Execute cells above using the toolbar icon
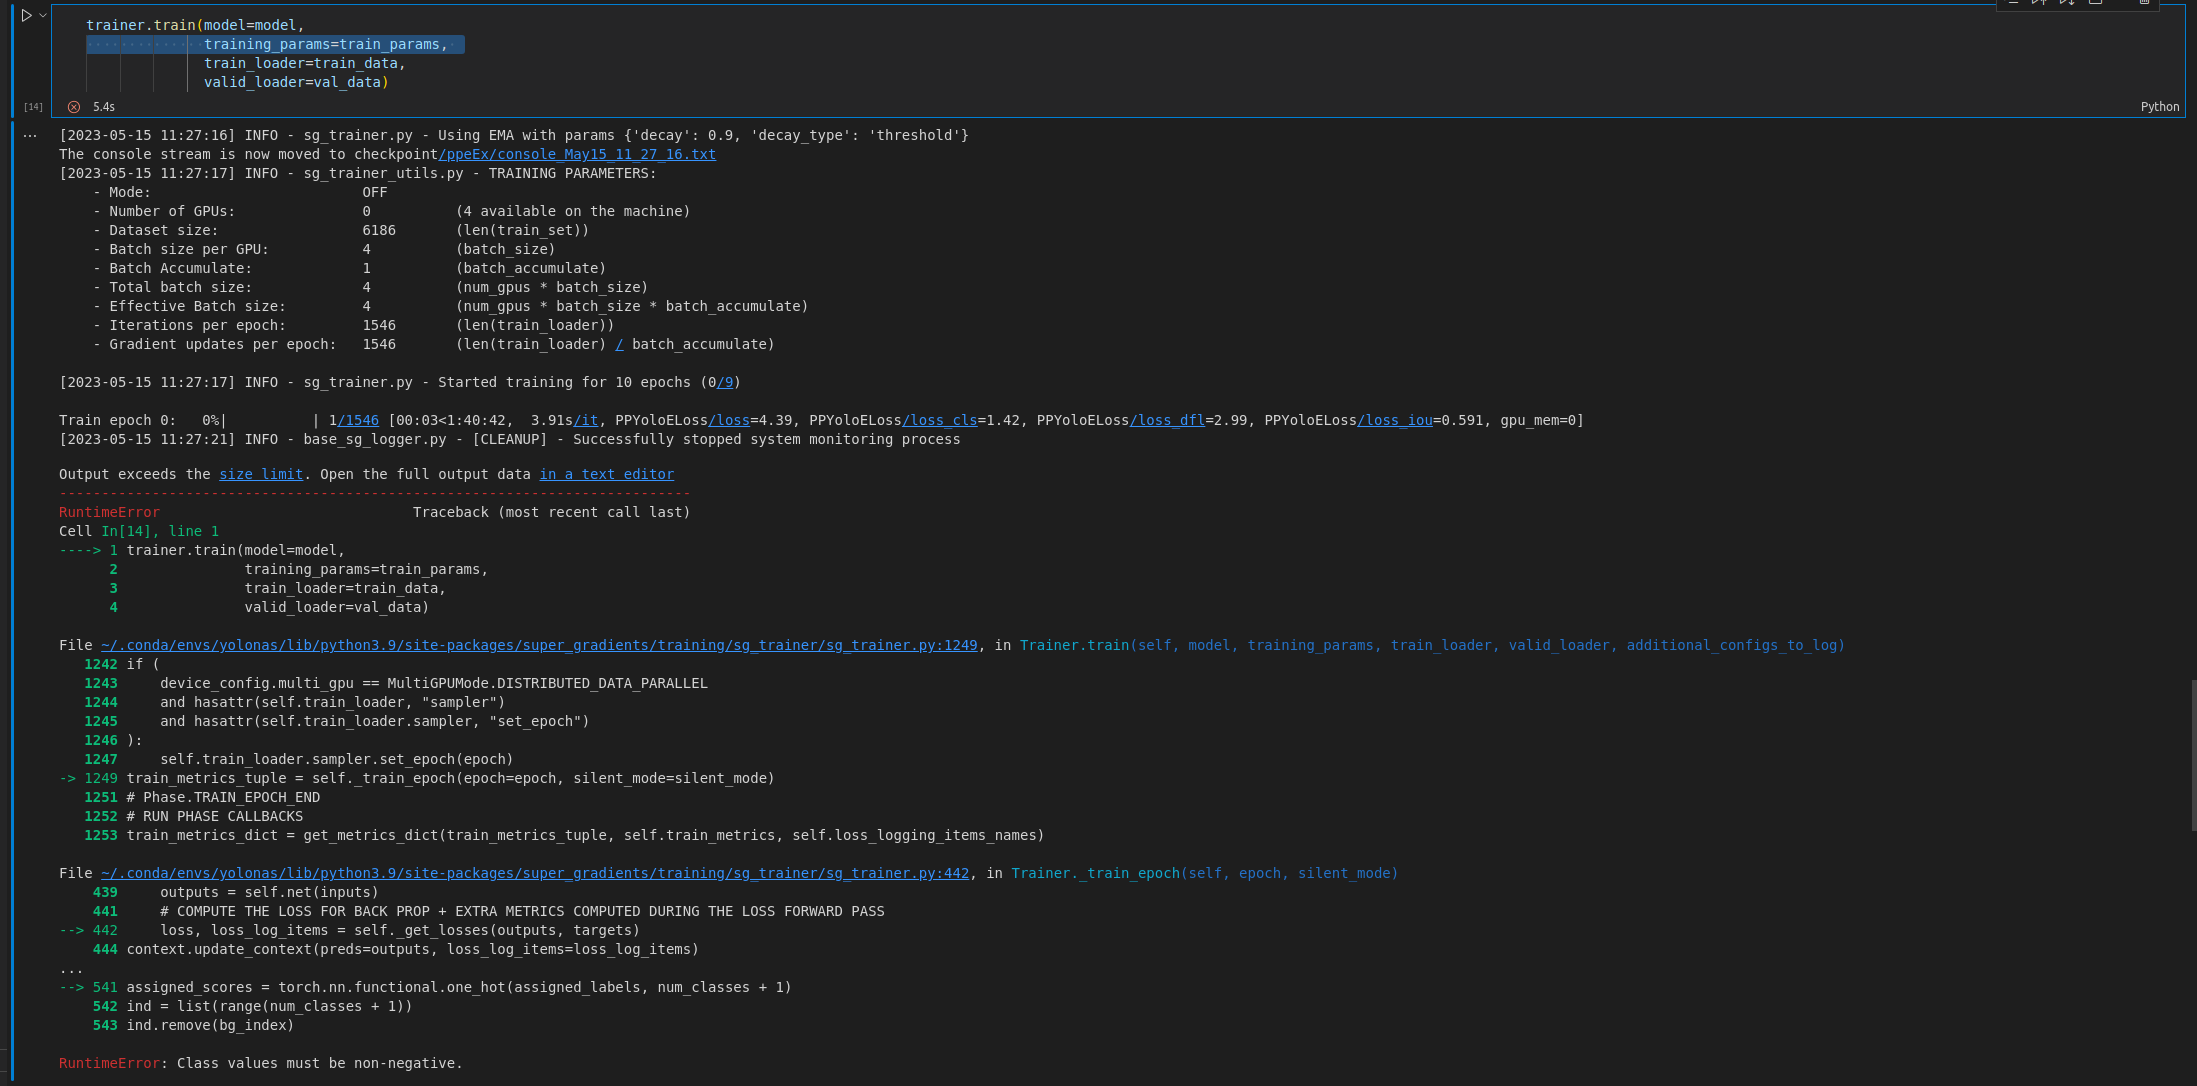Screen dimensions: 2197x1086 click(x=2037, y=4)
